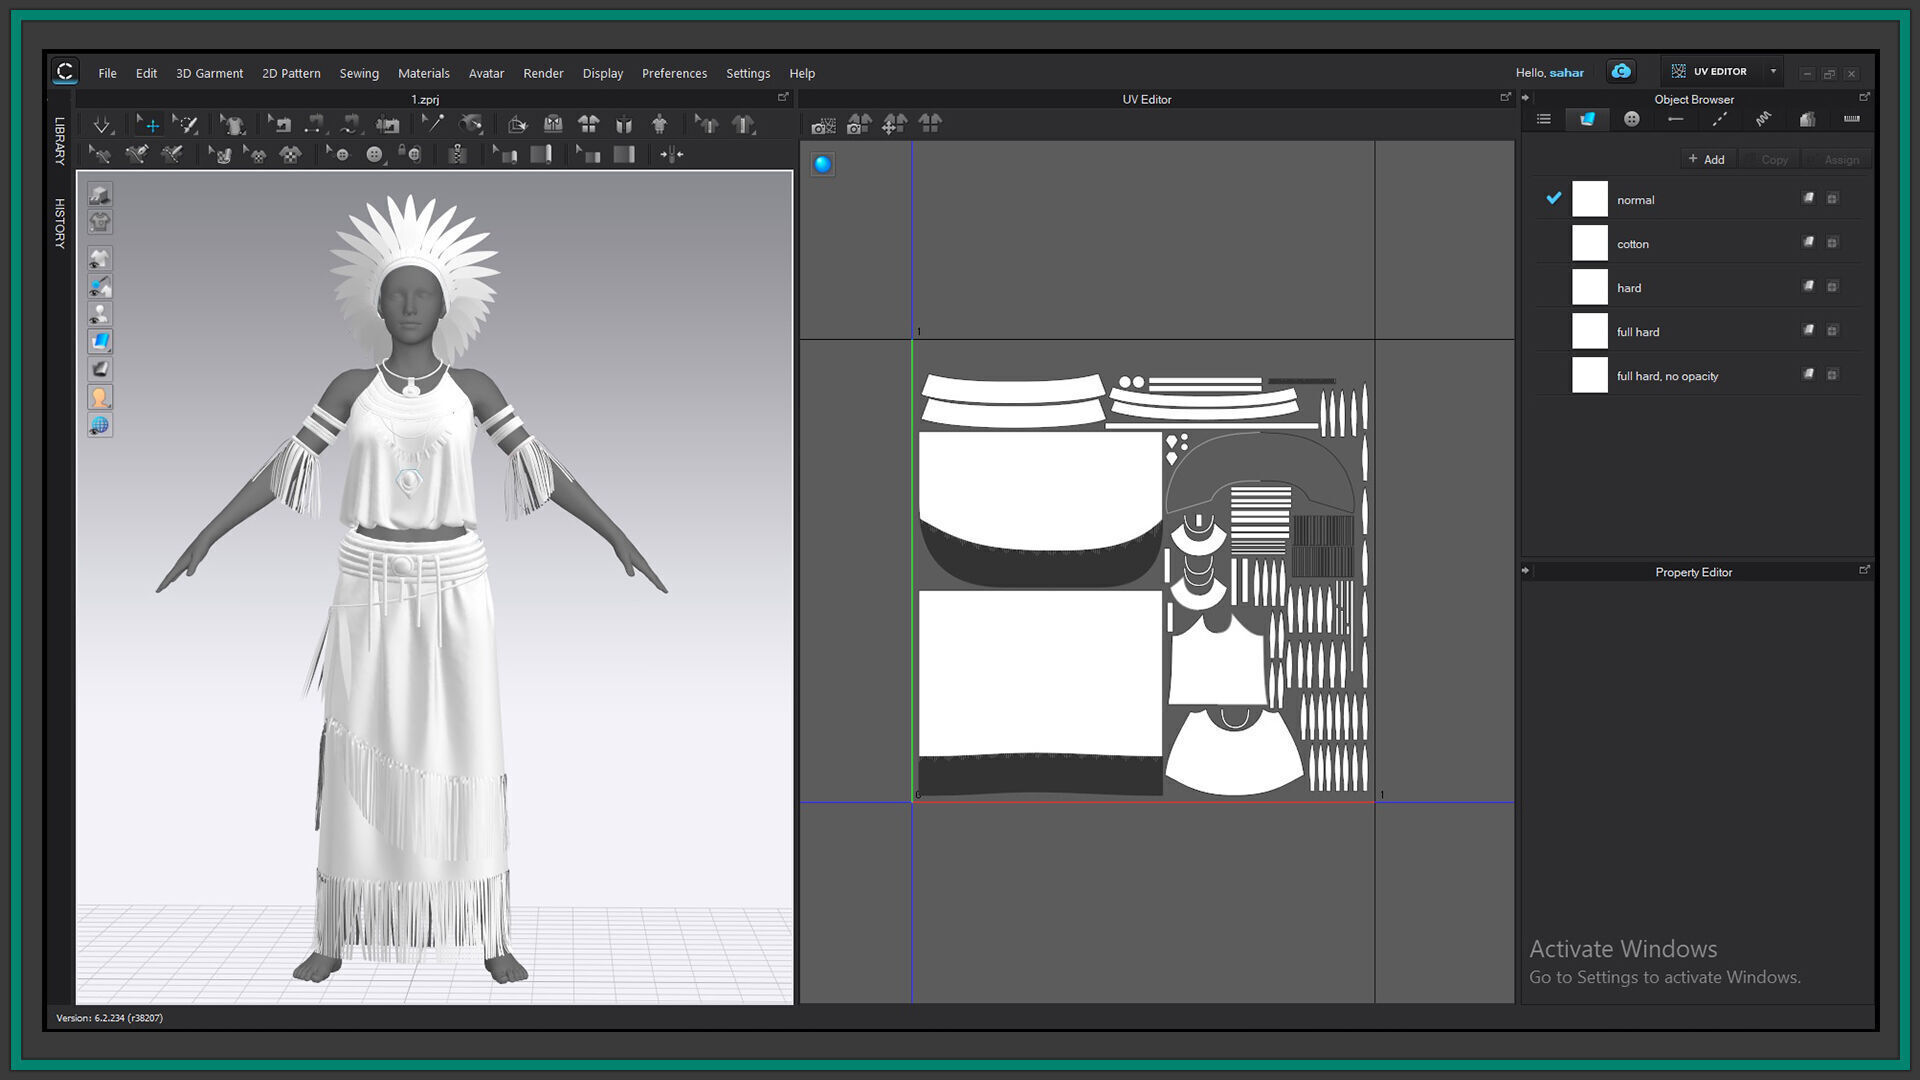This screenshot has height=1080, width=1920.
Task: Click the Gizmo arrows icon
Action: pyautogui.click(x=671, y=155)
